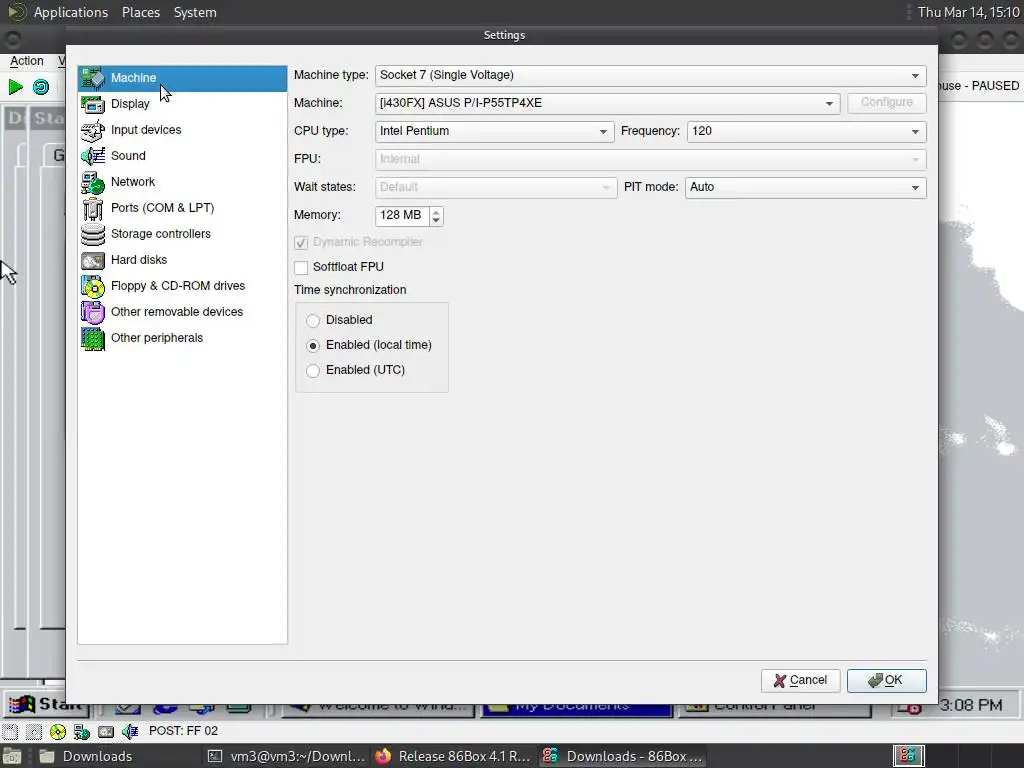
Task: Click the Cancel button
Action: pos(801,680)
